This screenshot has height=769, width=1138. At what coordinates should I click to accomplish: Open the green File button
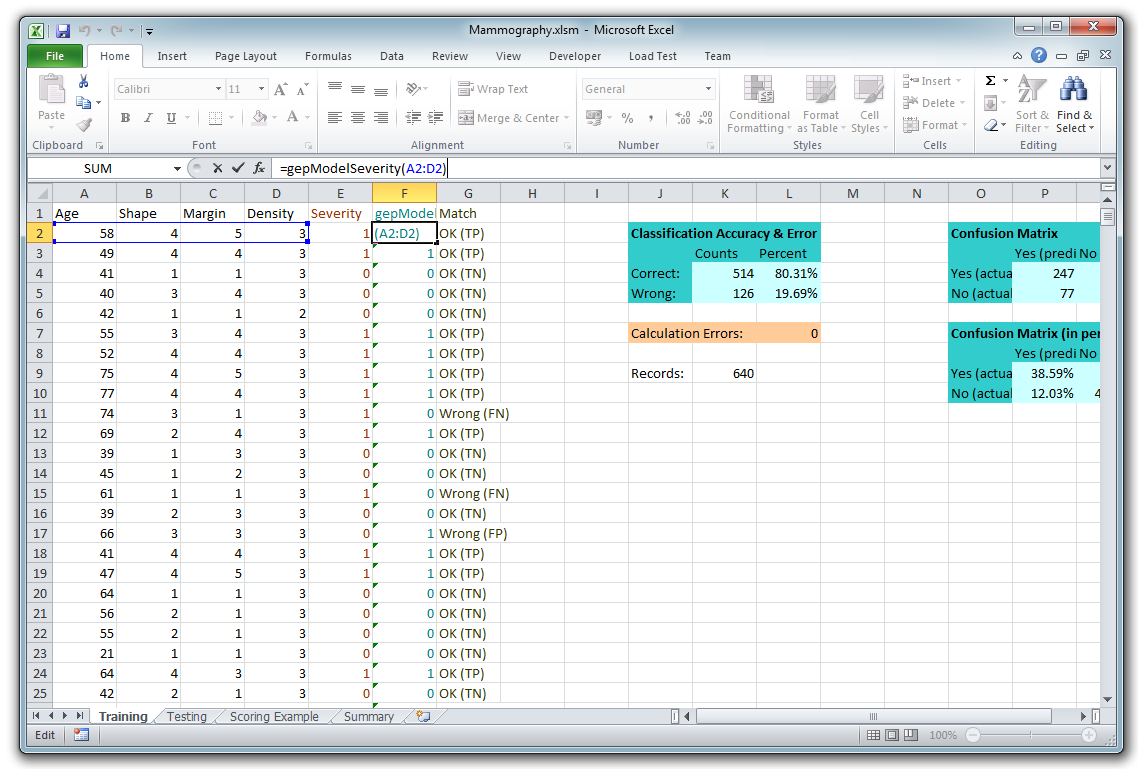(x=55, y=56)
